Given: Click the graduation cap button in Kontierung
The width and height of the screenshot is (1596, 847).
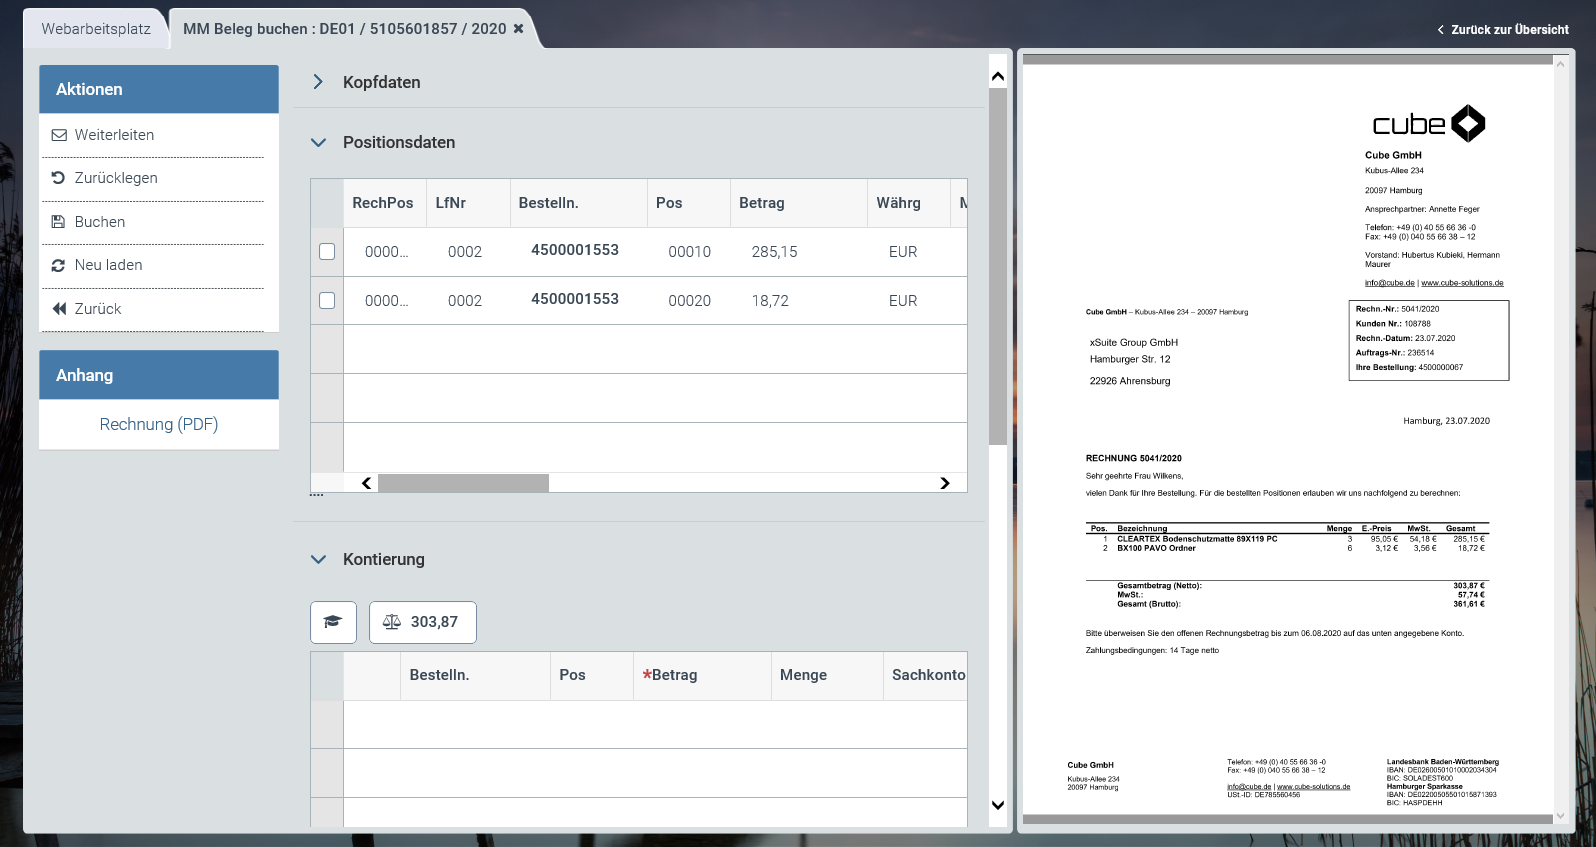Looking at the screenshot, I should 333,622.
